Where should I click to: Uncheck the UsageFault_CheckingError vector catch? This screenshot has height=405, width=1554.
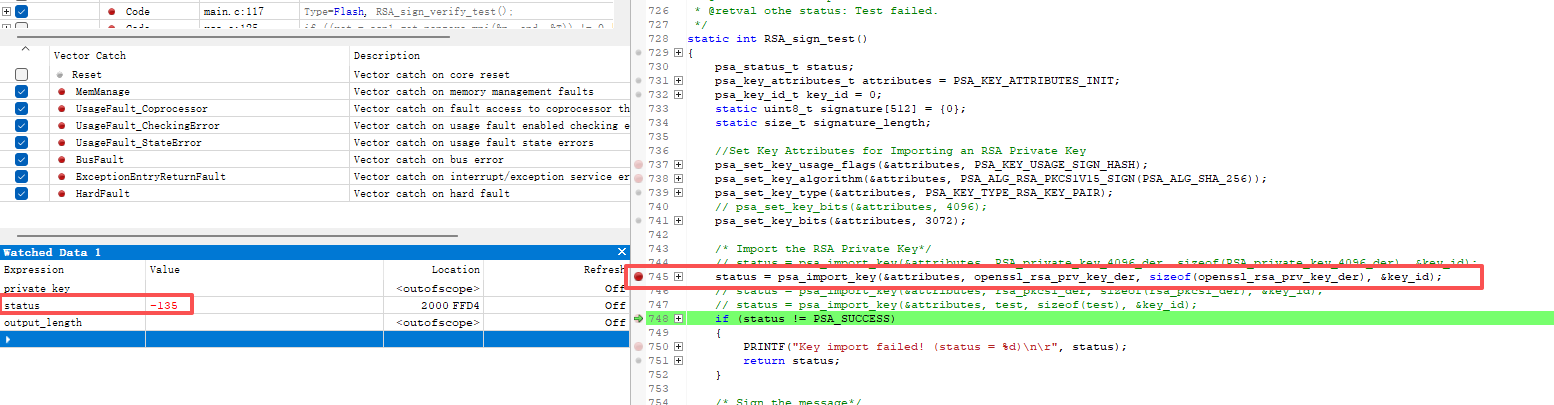[22, 125]
